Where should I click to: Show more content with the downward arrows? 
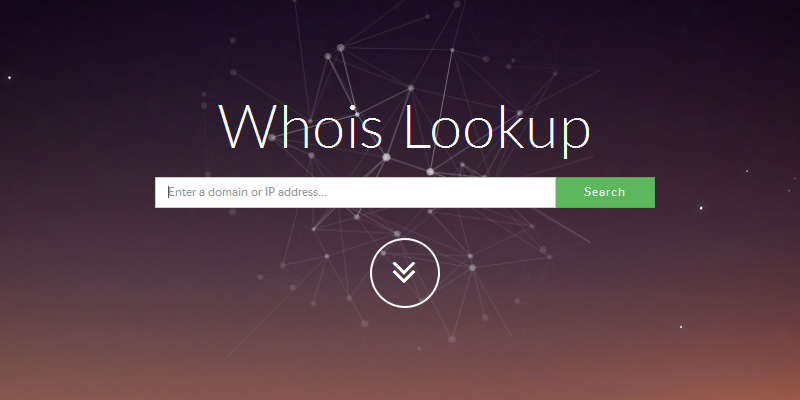click(404, 273)
